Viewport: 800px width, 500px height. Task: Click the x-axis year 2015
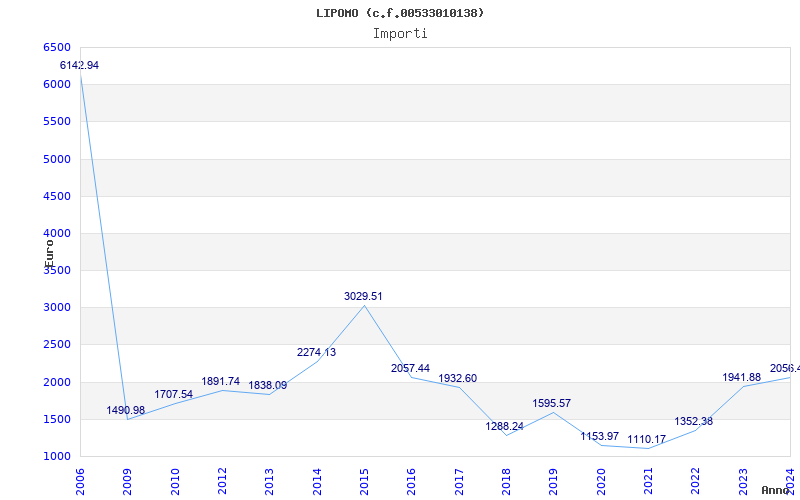click(x=364, y=481)
